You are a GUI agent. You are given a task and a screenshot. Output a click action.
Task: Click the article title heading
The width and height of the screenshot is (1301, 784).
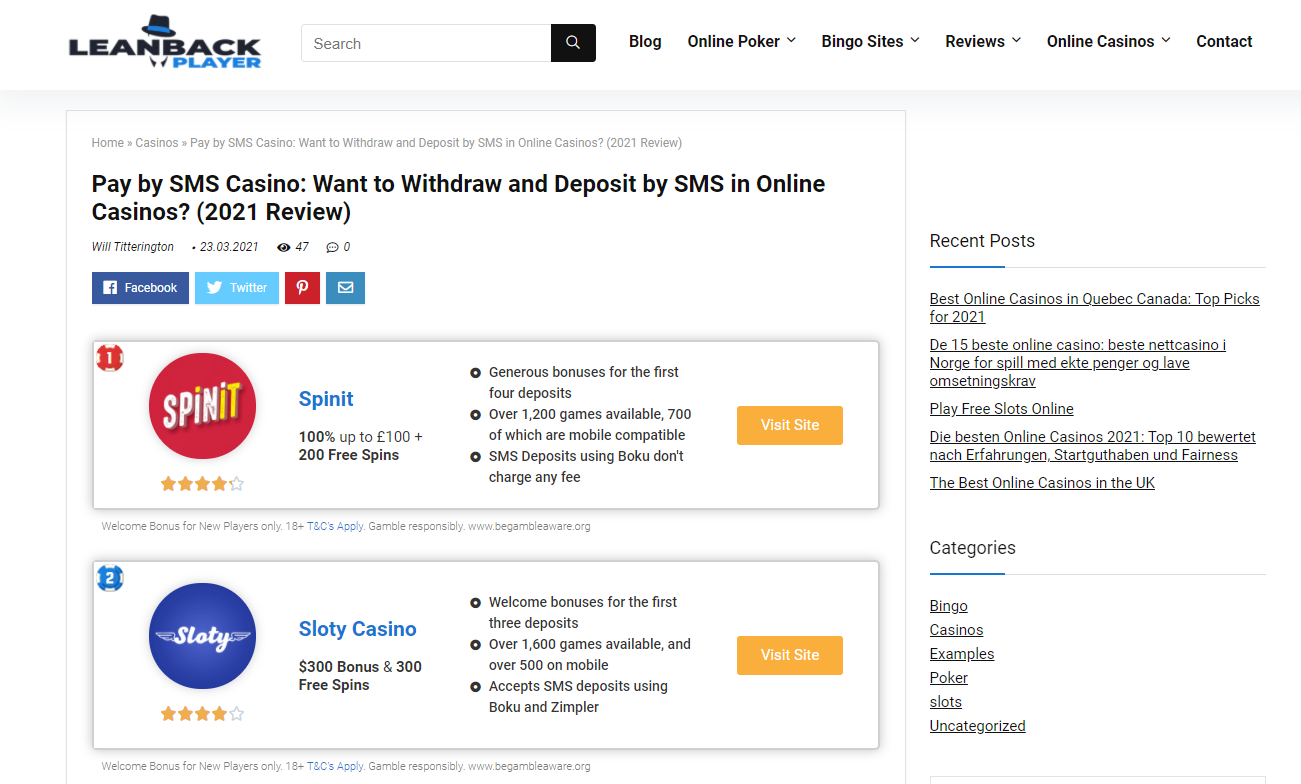click(x=458, y=198)
